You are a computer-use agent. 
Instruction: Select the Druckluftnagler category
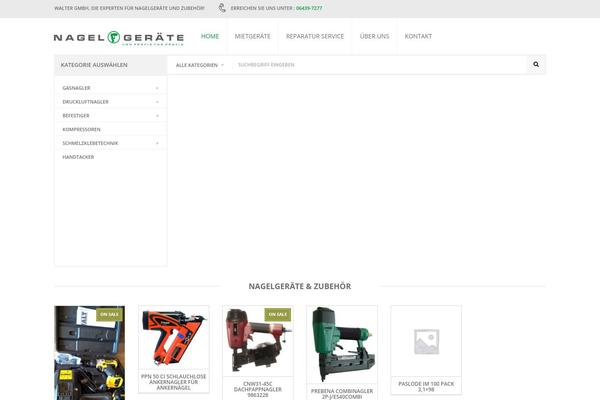(86, 102)
